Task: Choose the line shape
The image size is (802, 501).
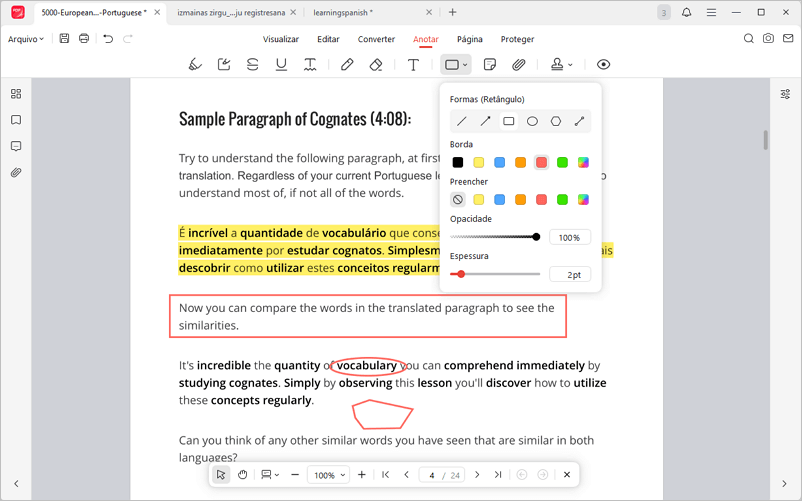Action: [461, 121]
